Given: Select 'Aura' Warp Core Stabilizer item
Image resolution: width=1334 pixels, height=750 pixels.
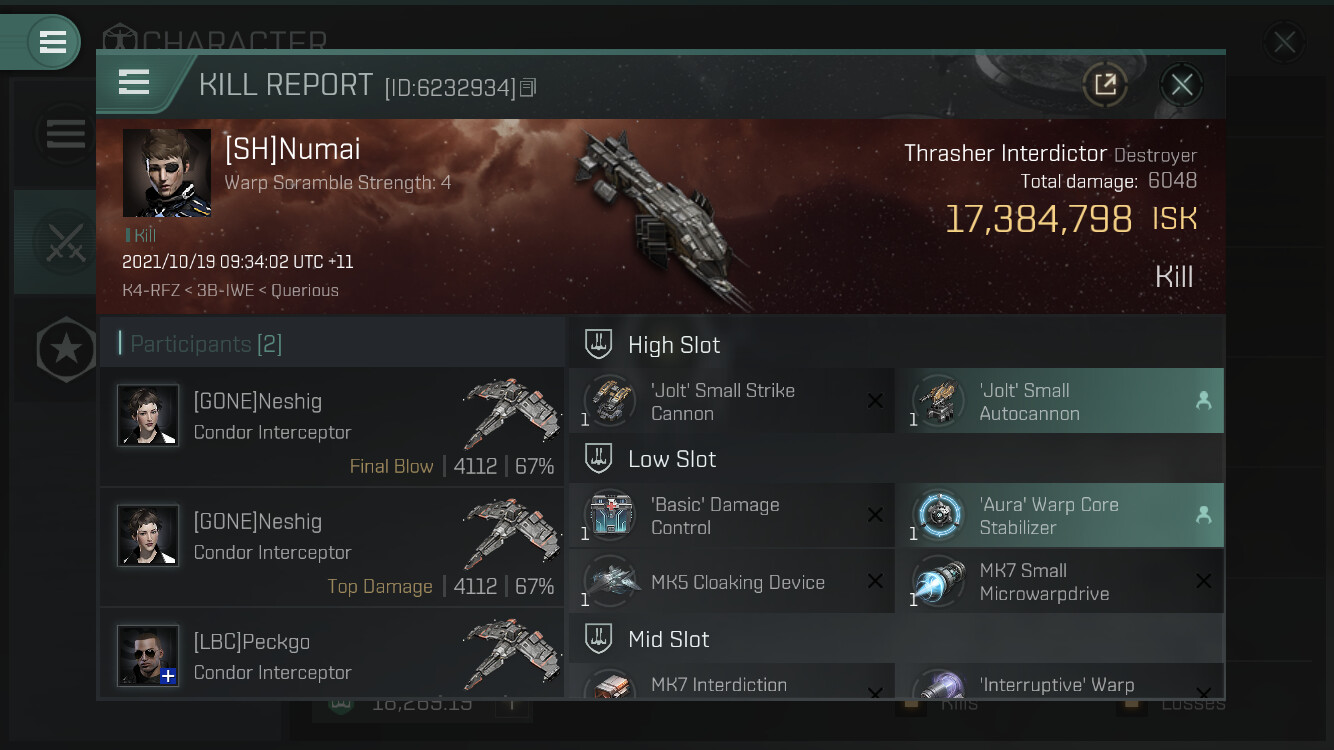Looking at the screenshot, I should pos(1060,516).
